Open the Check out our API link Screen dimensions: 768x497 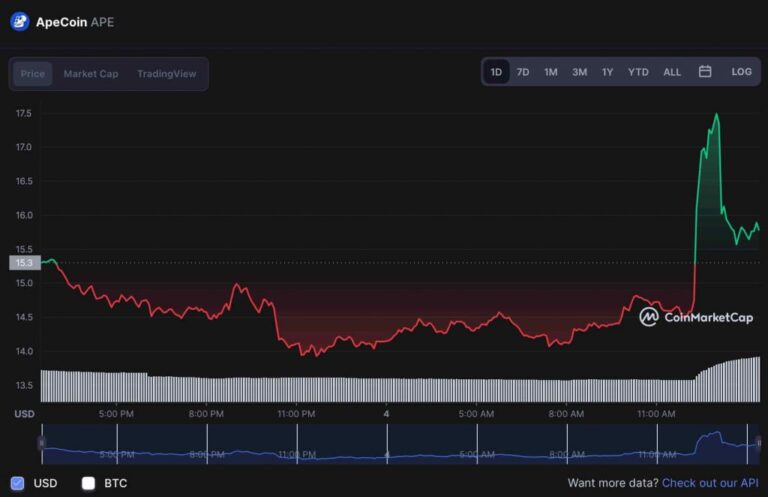(x=710, y=483)
